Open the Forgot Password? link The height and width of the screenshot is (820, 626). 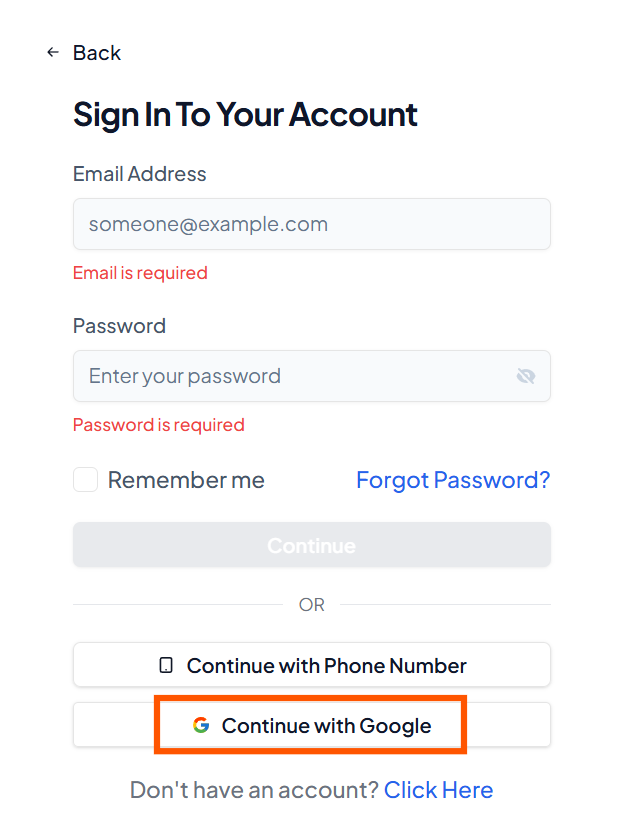pos(453,480)
